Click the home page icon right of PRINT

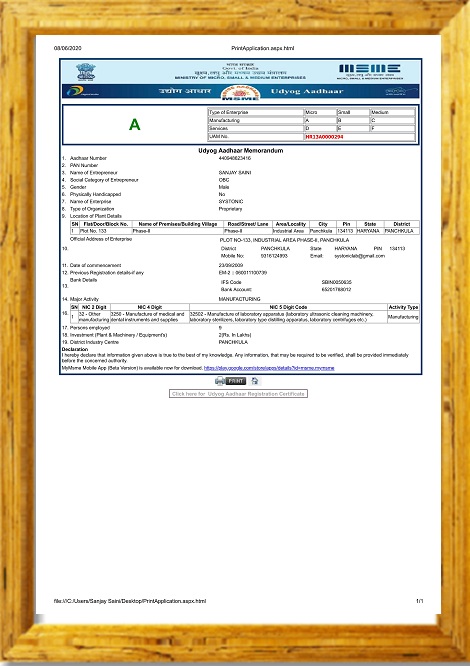pos(255,381)
